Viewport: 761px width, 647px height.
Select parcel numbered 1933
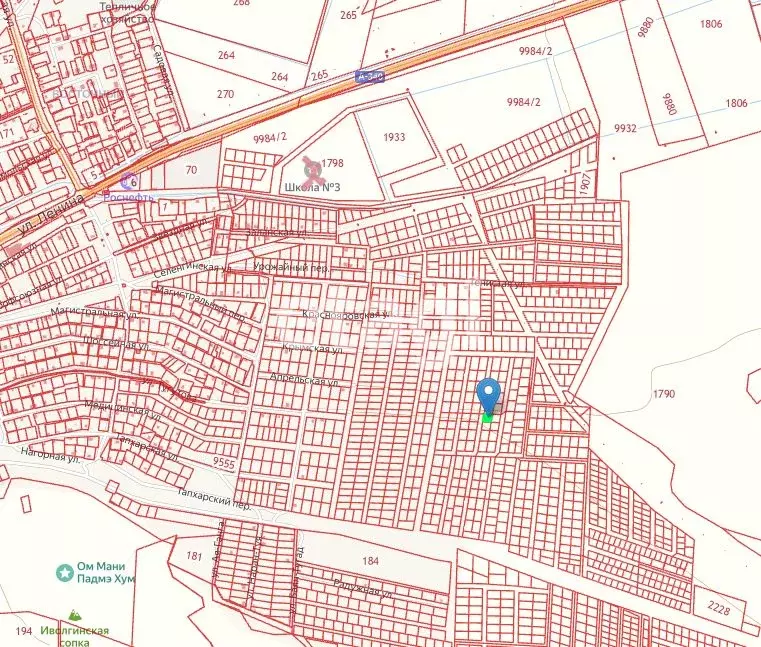click(394, 137)
